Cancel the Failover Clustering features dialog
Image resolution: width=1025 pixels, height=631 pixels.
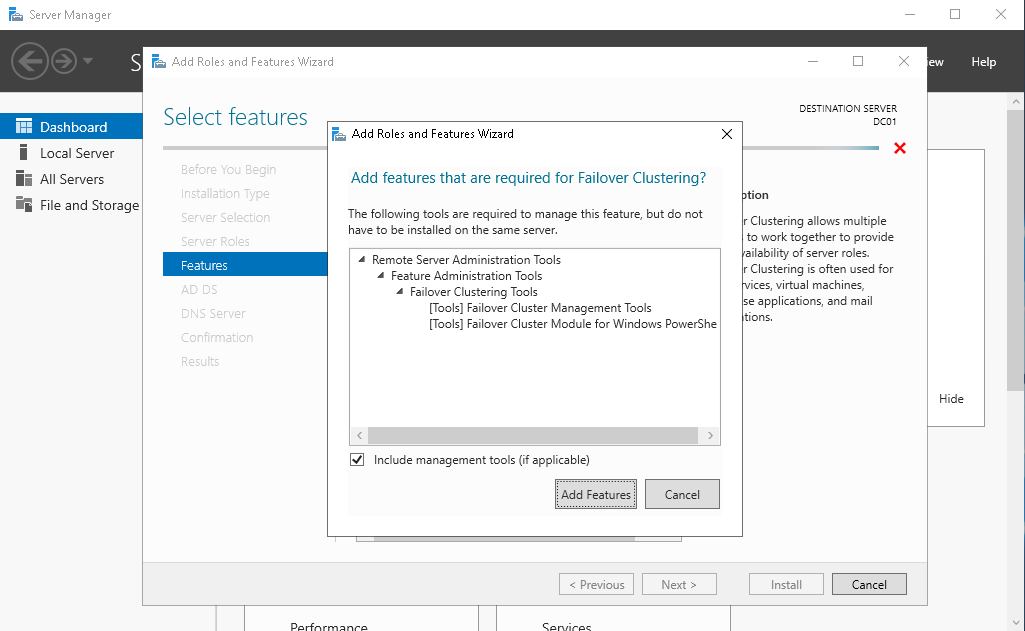click(x=682, y=494)
